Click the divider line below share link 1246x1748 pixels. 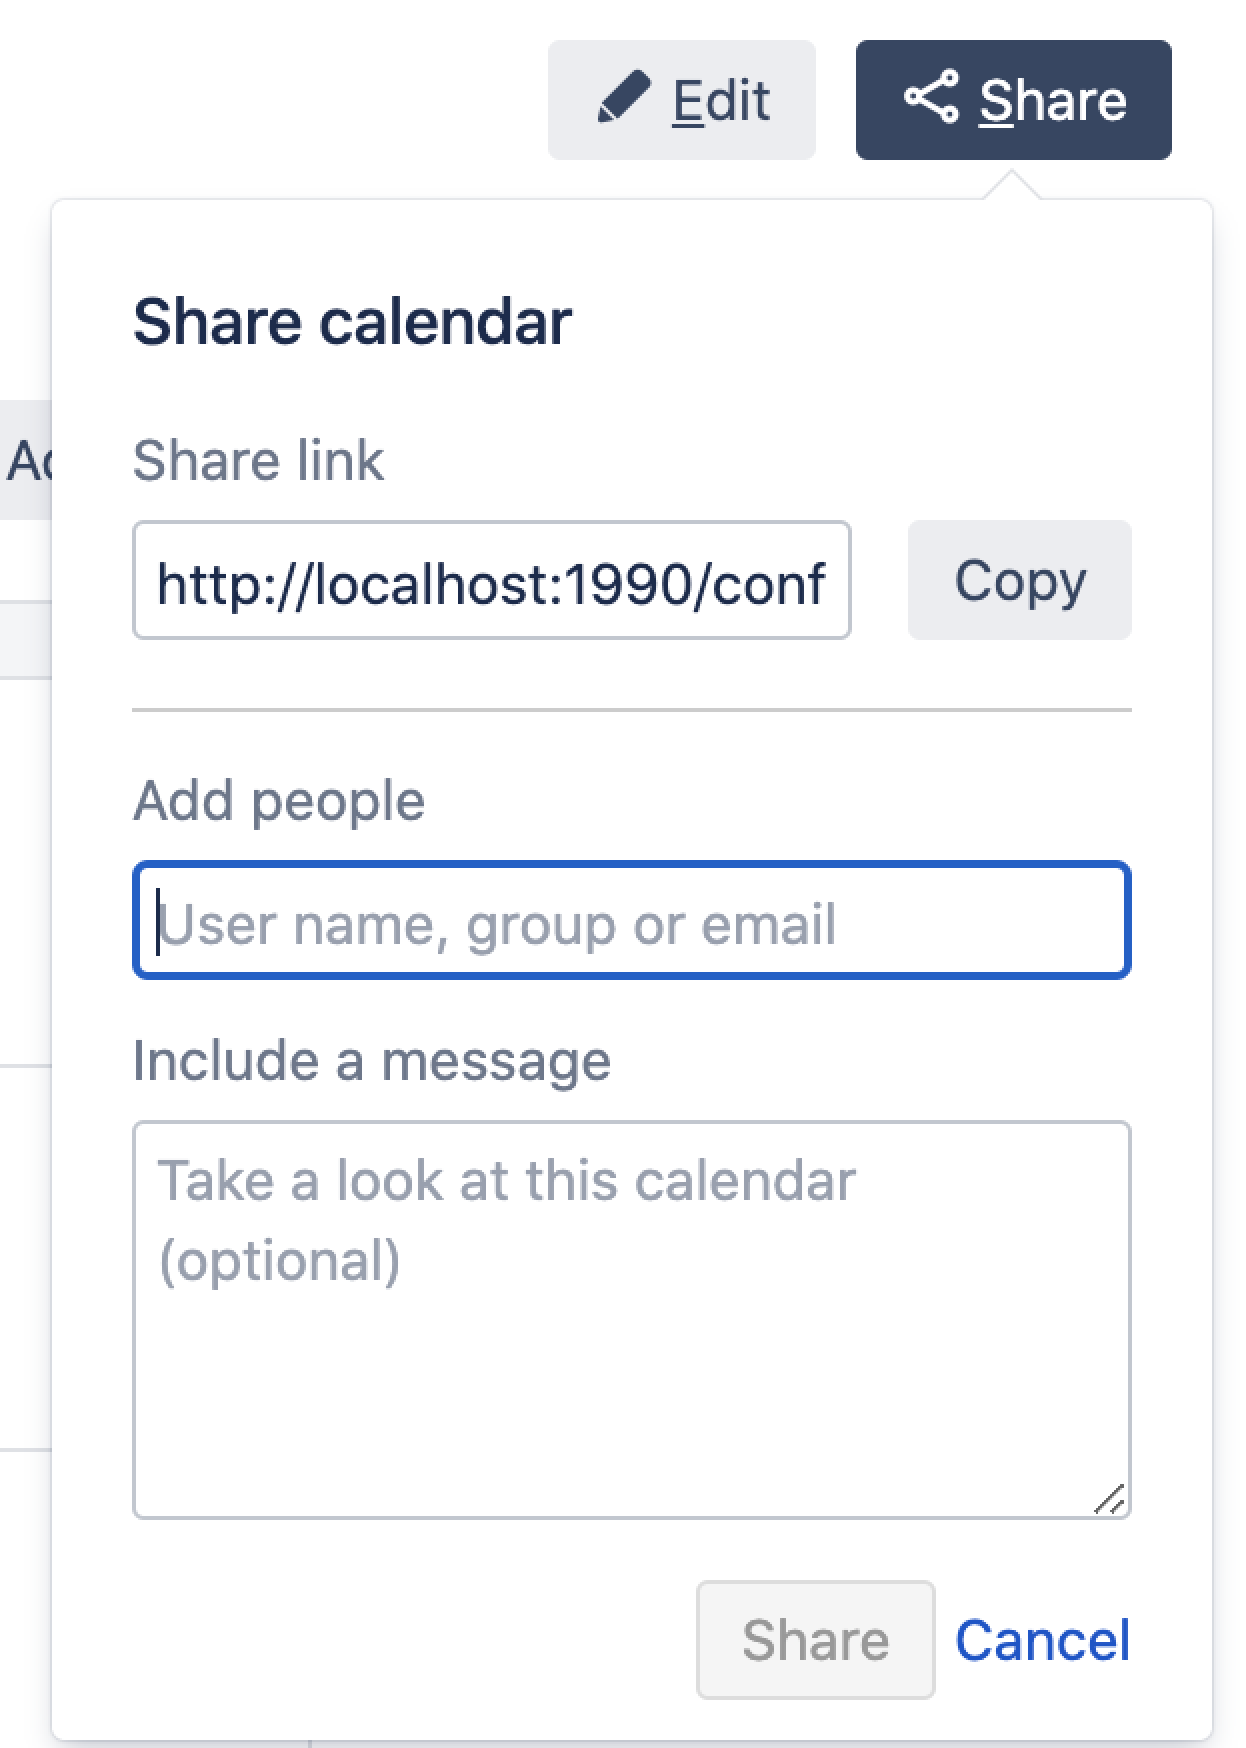[x=631, y=710]
